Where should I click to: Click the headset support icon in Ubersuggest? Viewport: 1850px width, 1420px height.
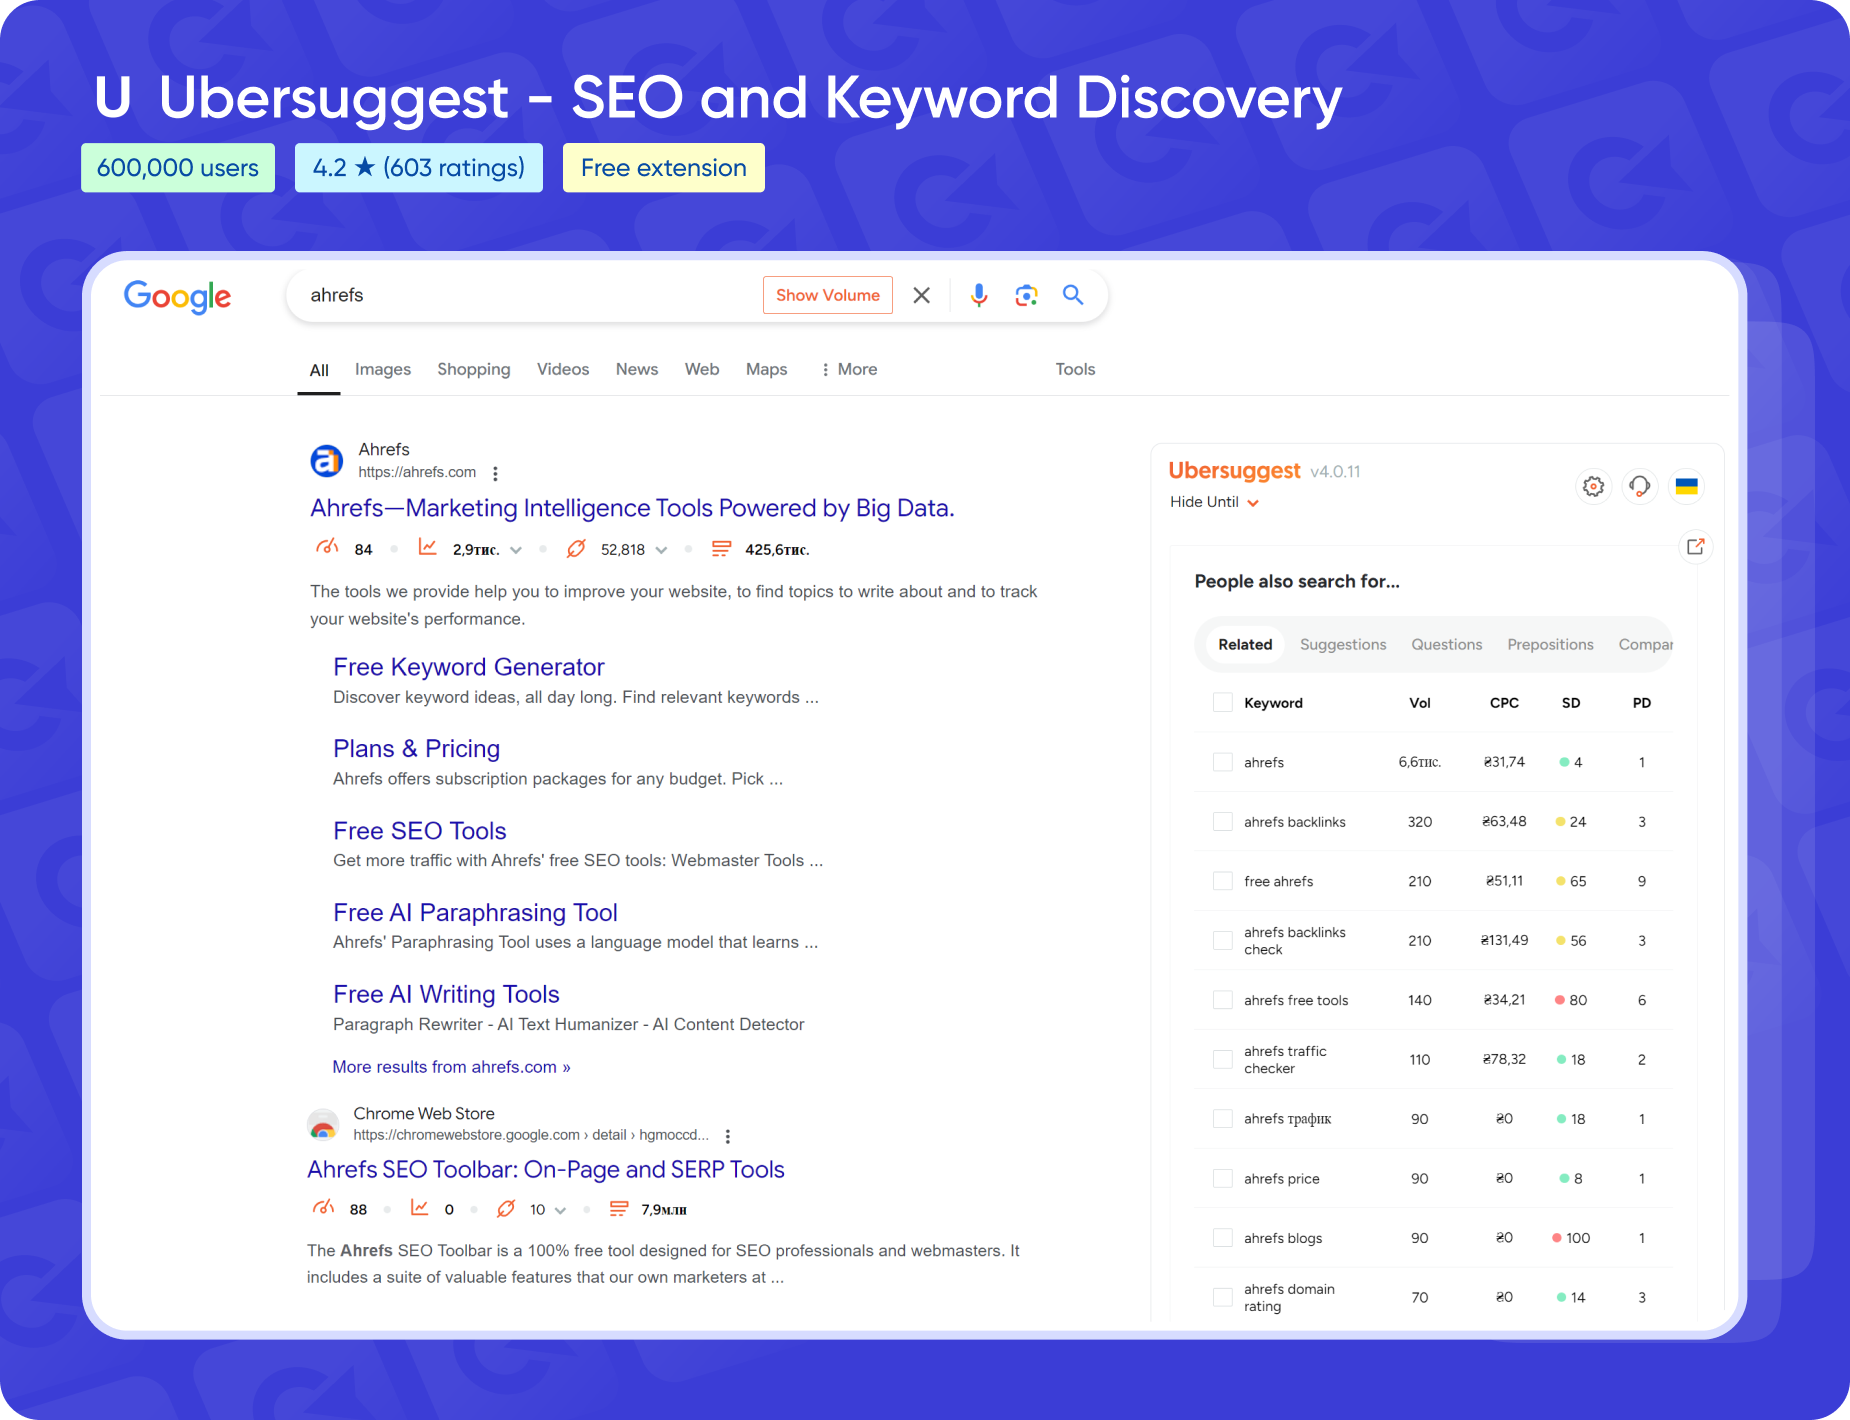pos(1640,487)
